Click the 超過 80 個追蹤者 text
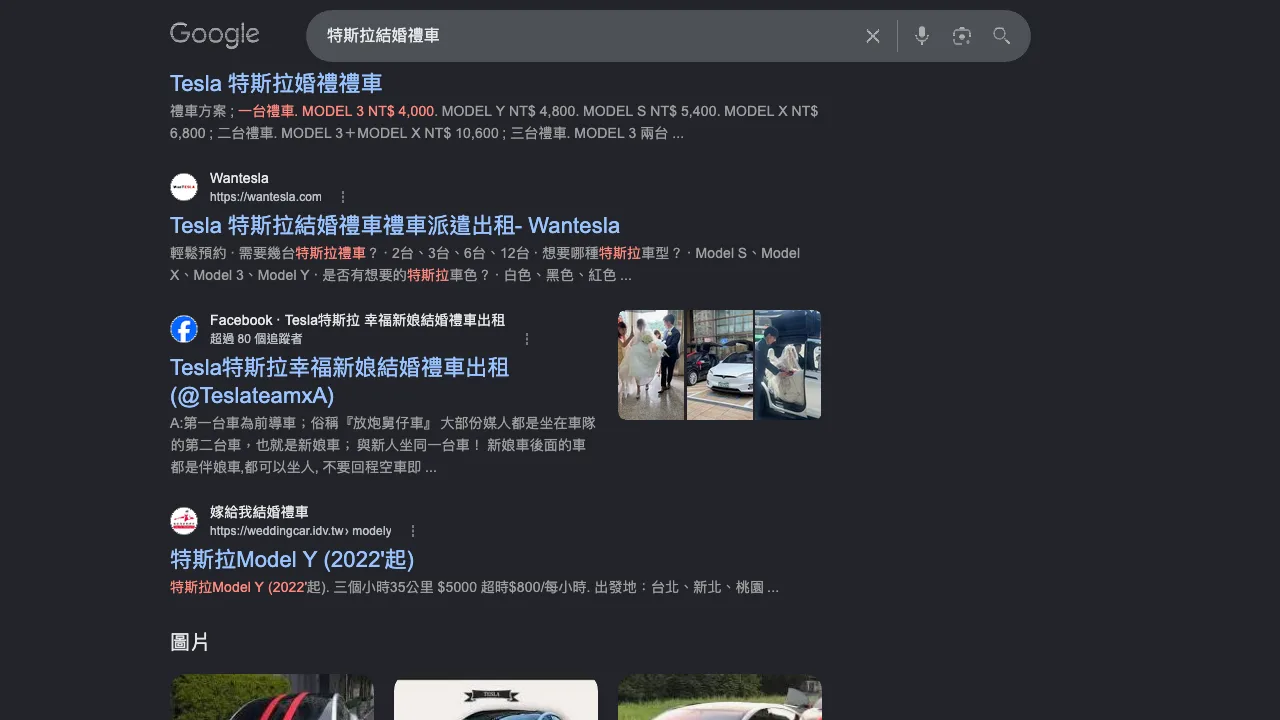Viewport: 1280px width, 720px height. [x=256, y=339]
